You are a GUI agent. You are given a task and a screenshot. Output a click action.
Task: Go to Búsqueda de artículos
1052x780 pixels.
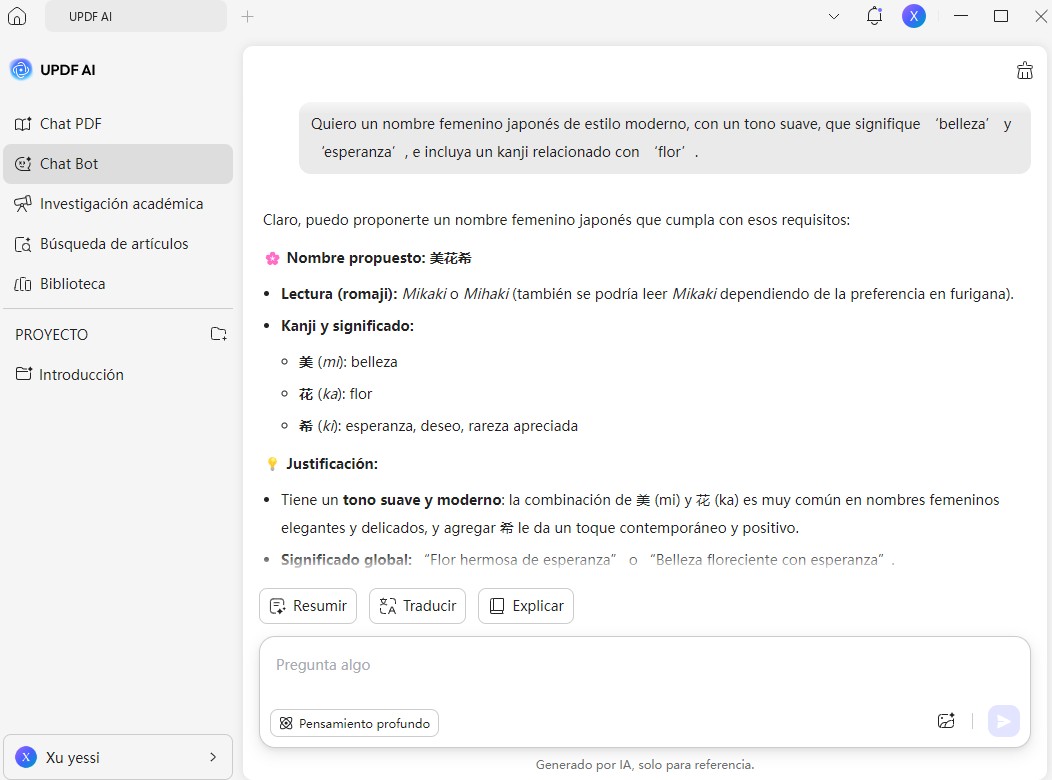point(113,244)
